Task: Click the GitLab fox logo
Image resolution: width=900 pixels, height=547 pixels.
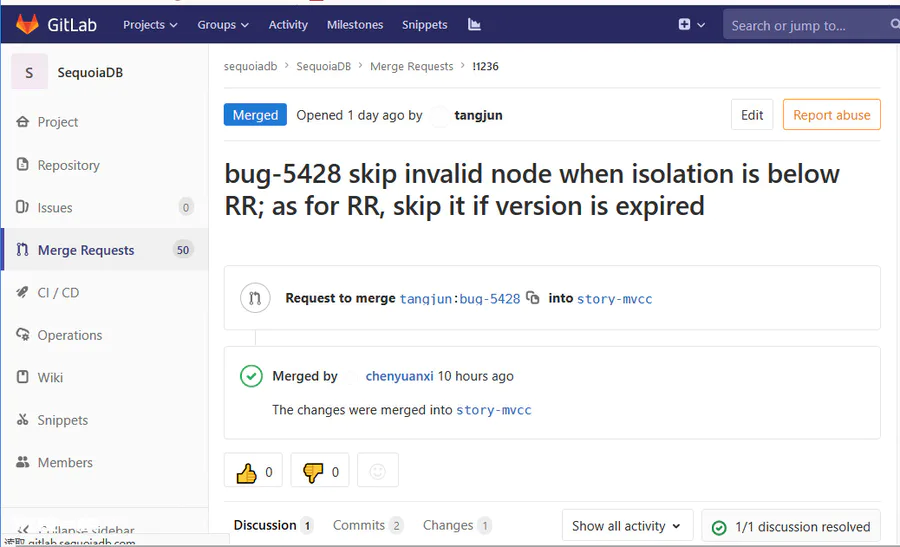Action: (x=27, y=24)
